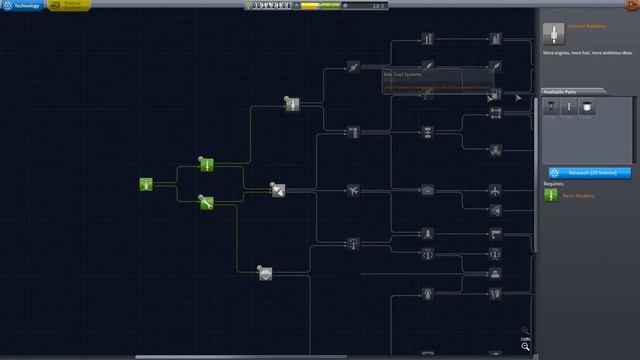640x360 pixels.
Task: Select the Advanced Landing leg node
Action: [x=496, y=233]
